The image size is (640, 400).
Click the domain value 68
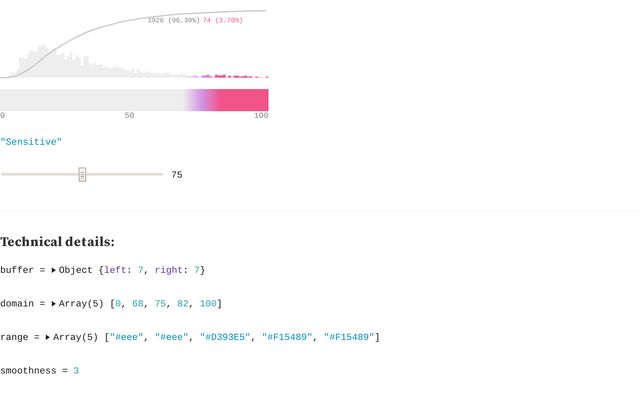138,304
